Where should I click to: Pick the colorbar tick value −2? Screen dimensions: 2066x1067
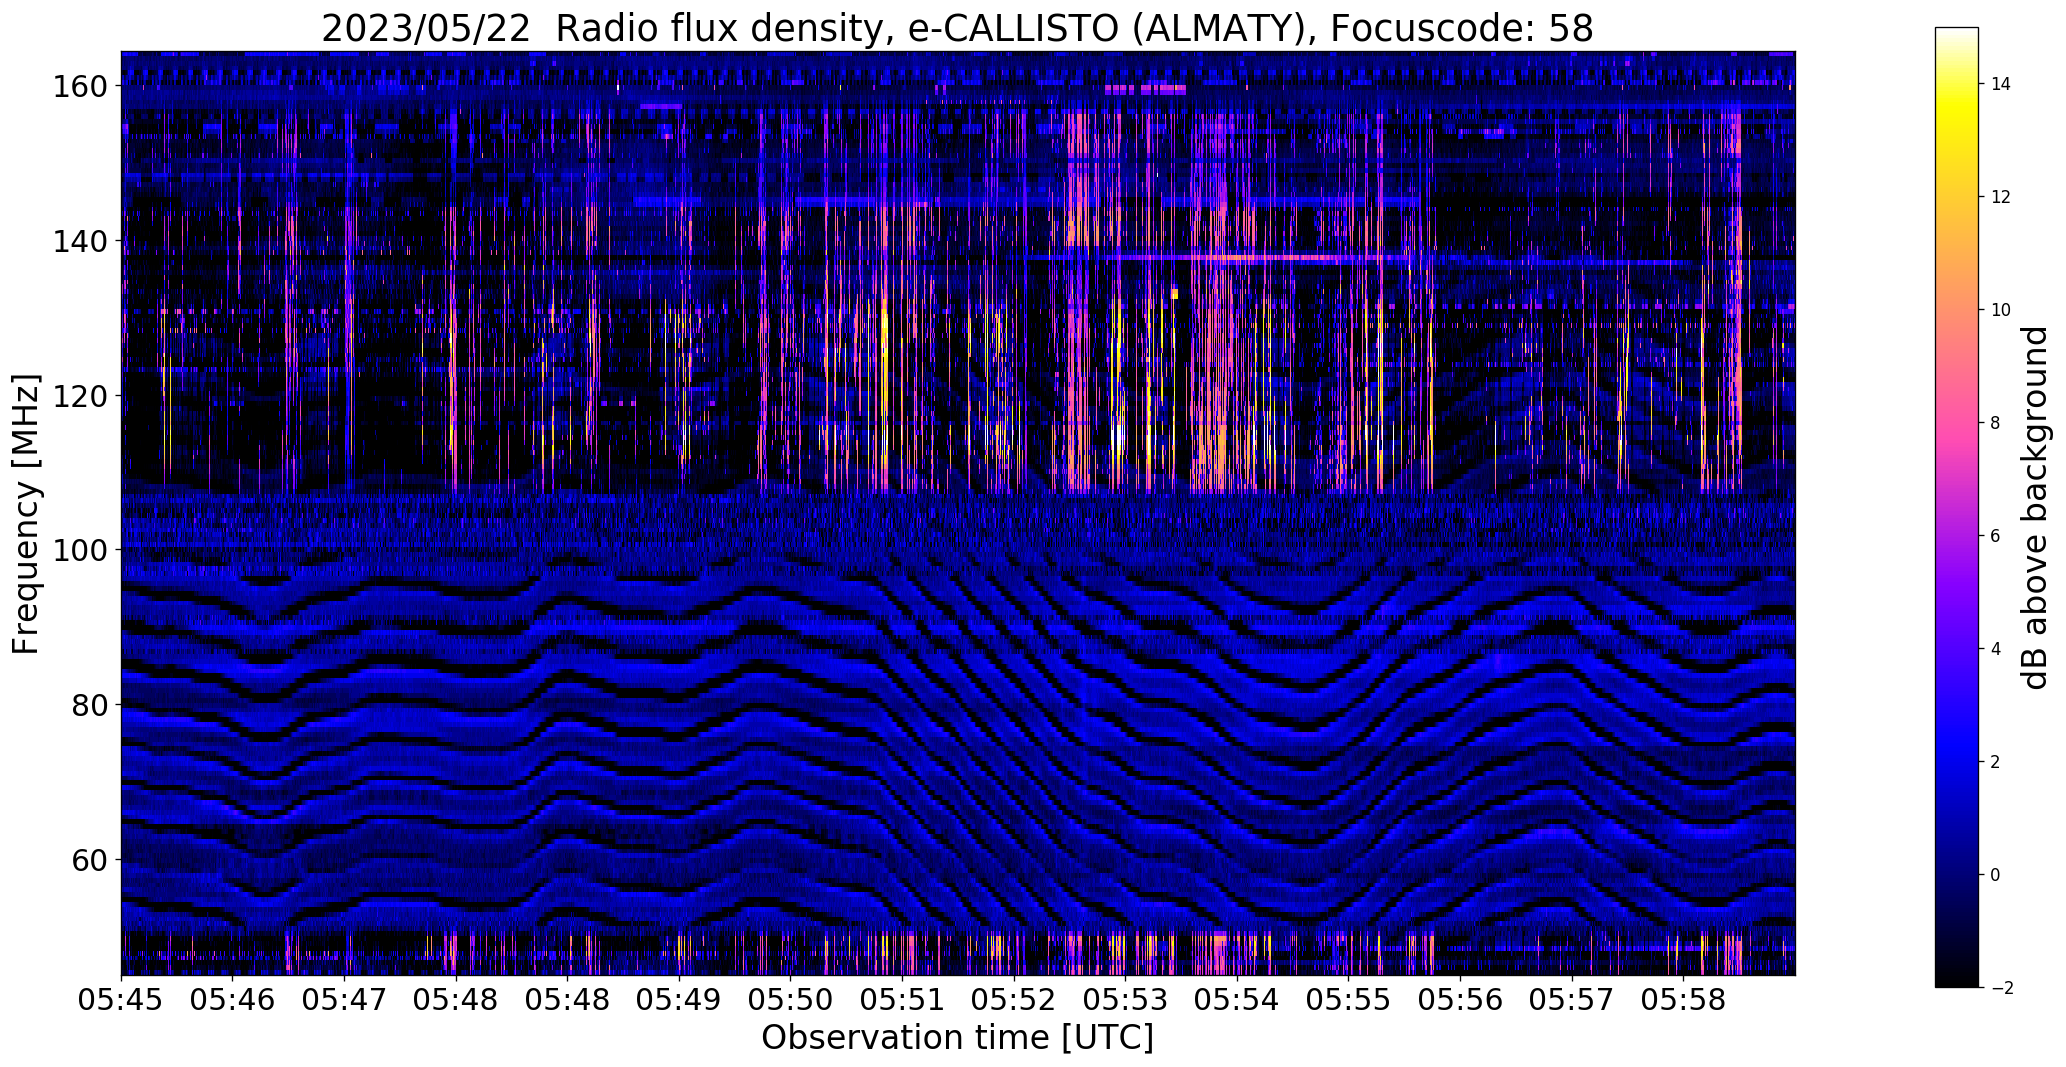click(x=2001, y=988)
